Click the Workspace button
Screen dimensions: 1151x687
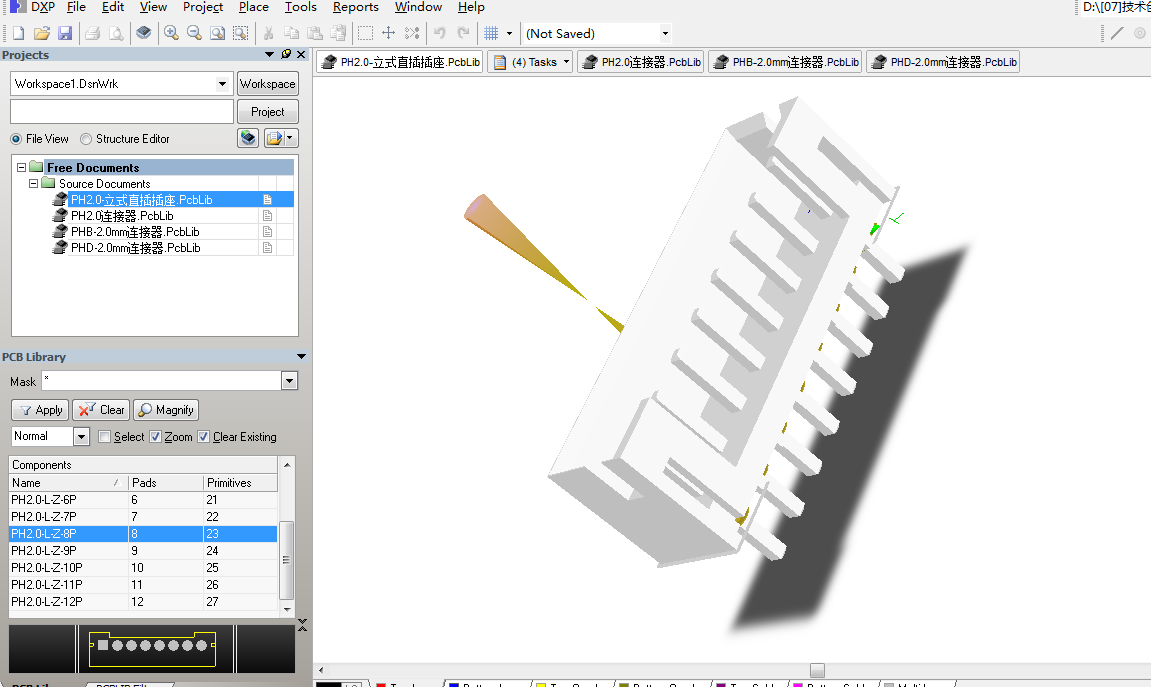(x=267, y=84)
